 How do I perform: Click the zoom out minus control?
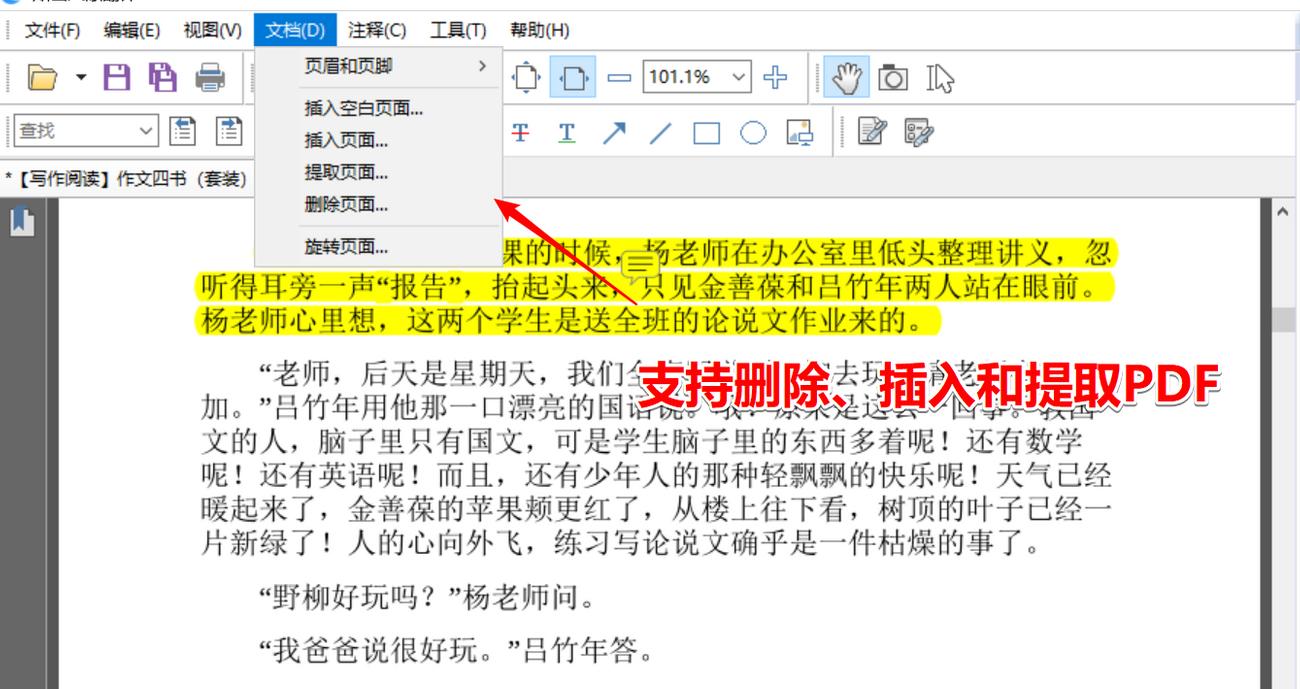click(618, 76)
